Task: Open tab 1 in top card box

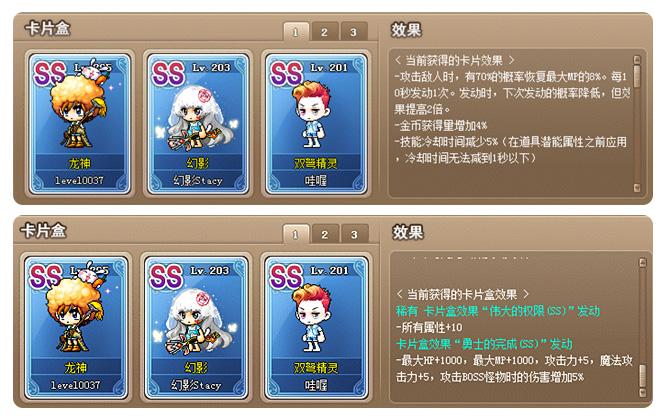Action: [296, 32]
